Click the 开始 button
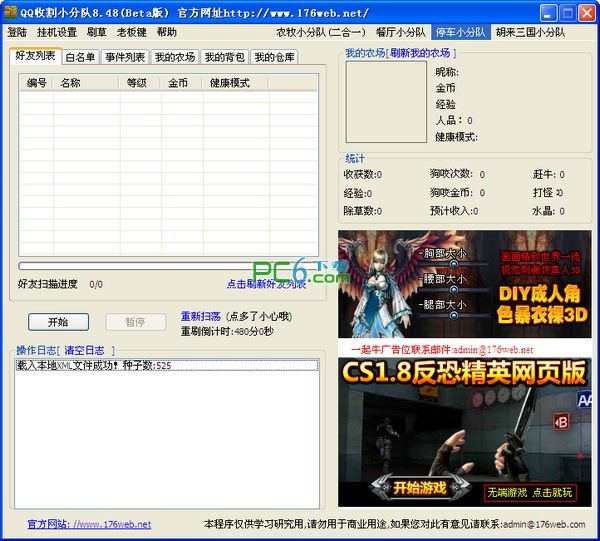 coord(58,322)
